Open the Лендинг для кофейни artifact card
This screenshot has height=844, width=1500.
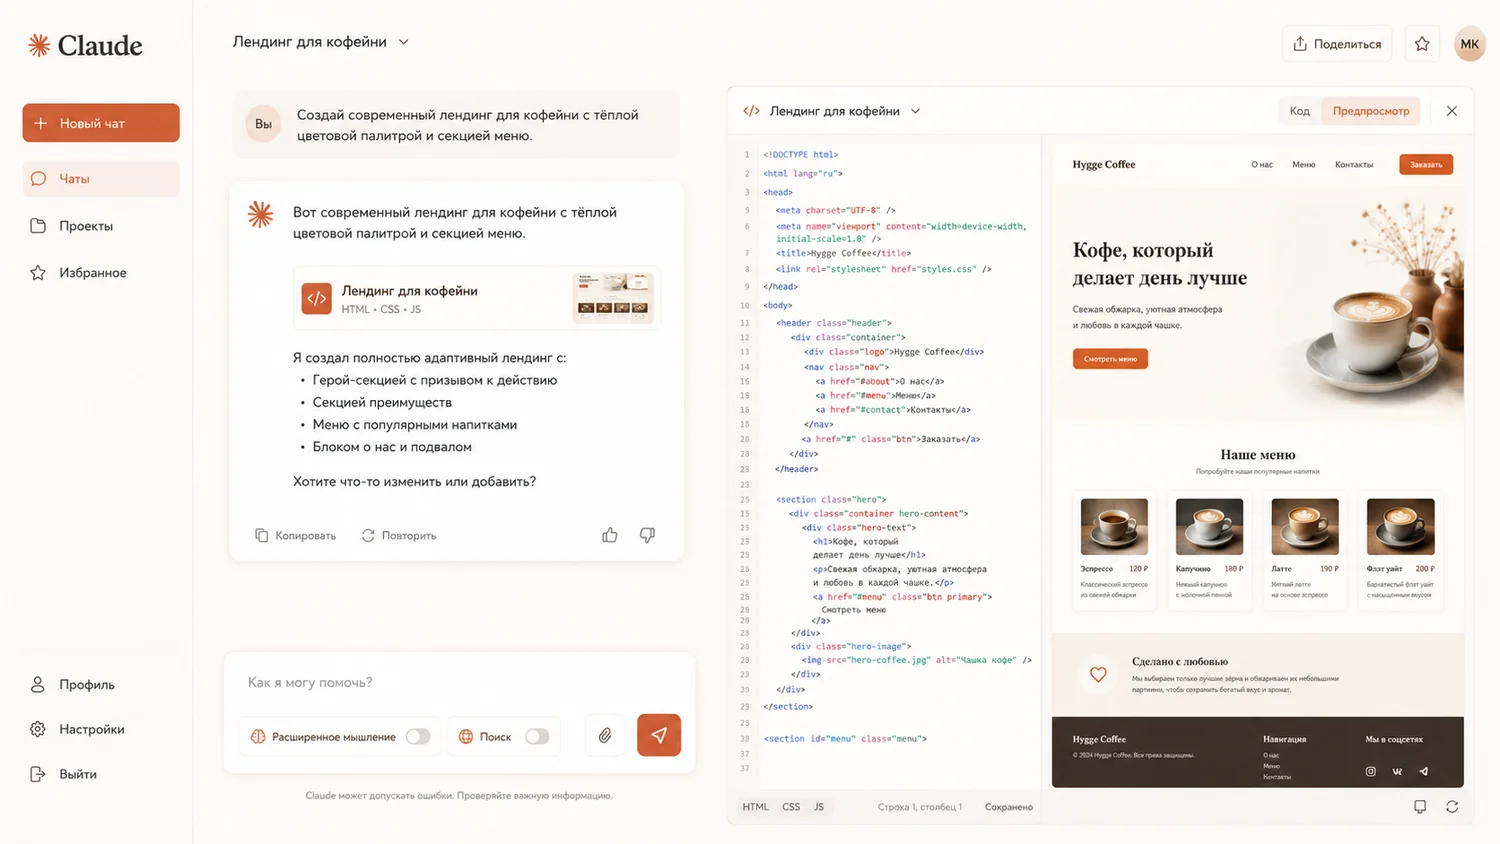coord(477,298)
